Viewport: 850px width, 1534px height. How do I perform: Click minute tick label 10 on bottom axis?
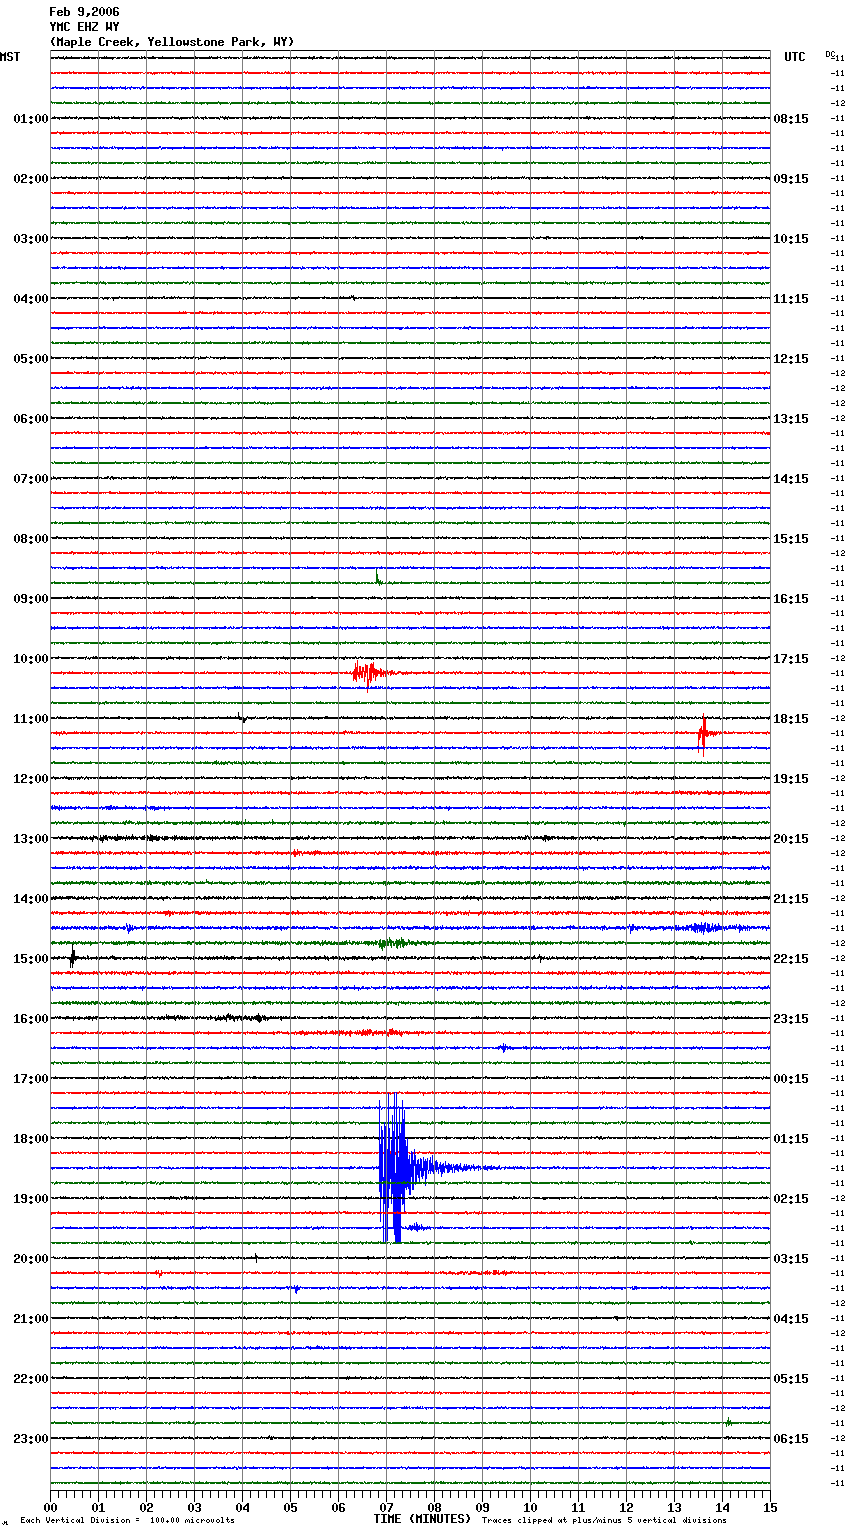(530, 1507)
